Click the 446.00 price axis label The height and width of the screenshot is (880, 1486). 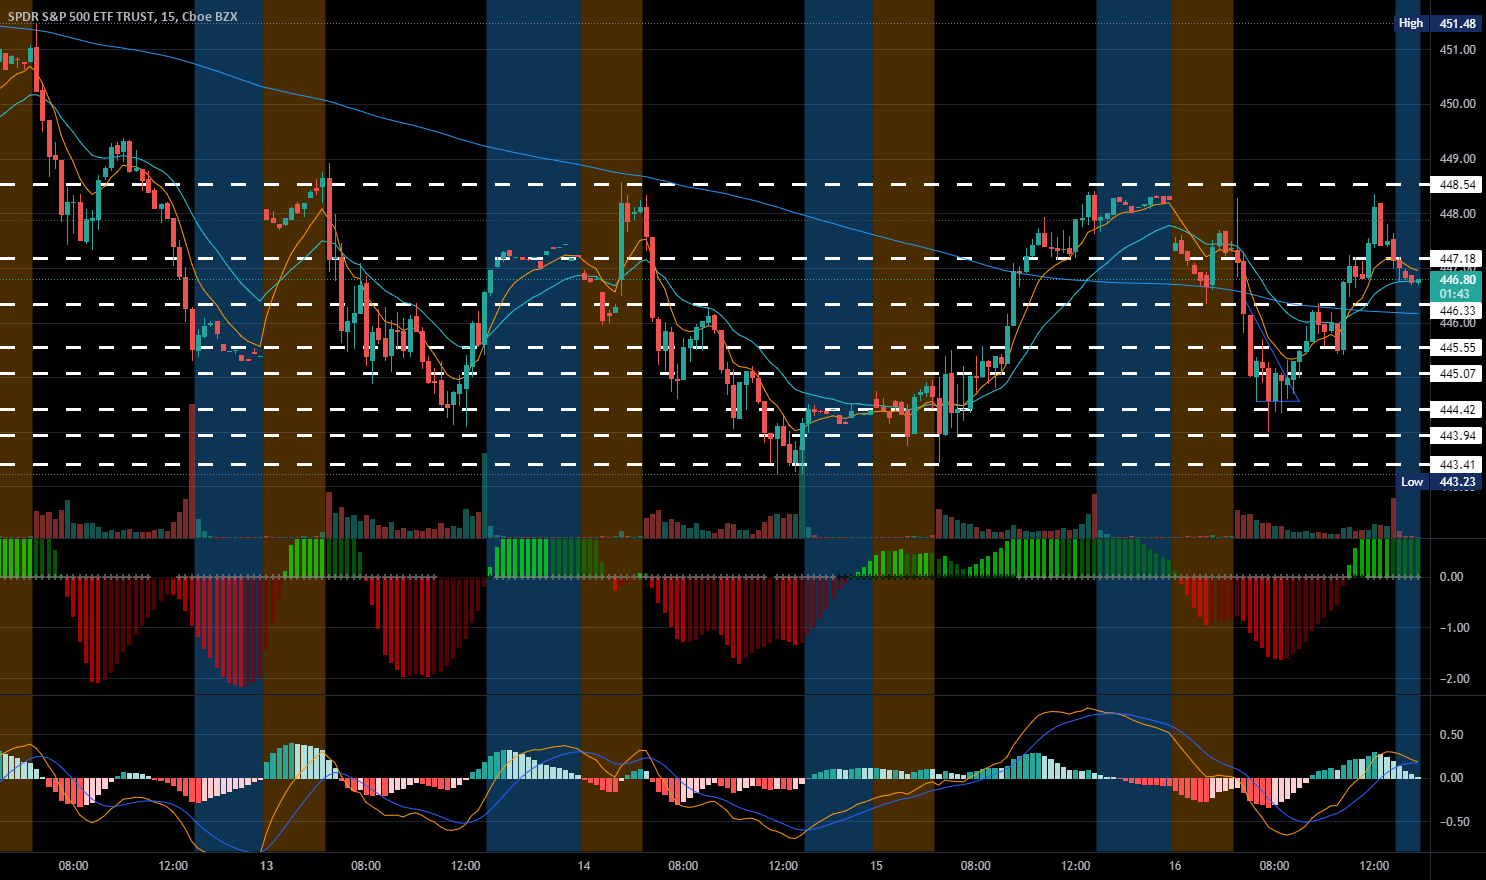(x=1457, y=324)
